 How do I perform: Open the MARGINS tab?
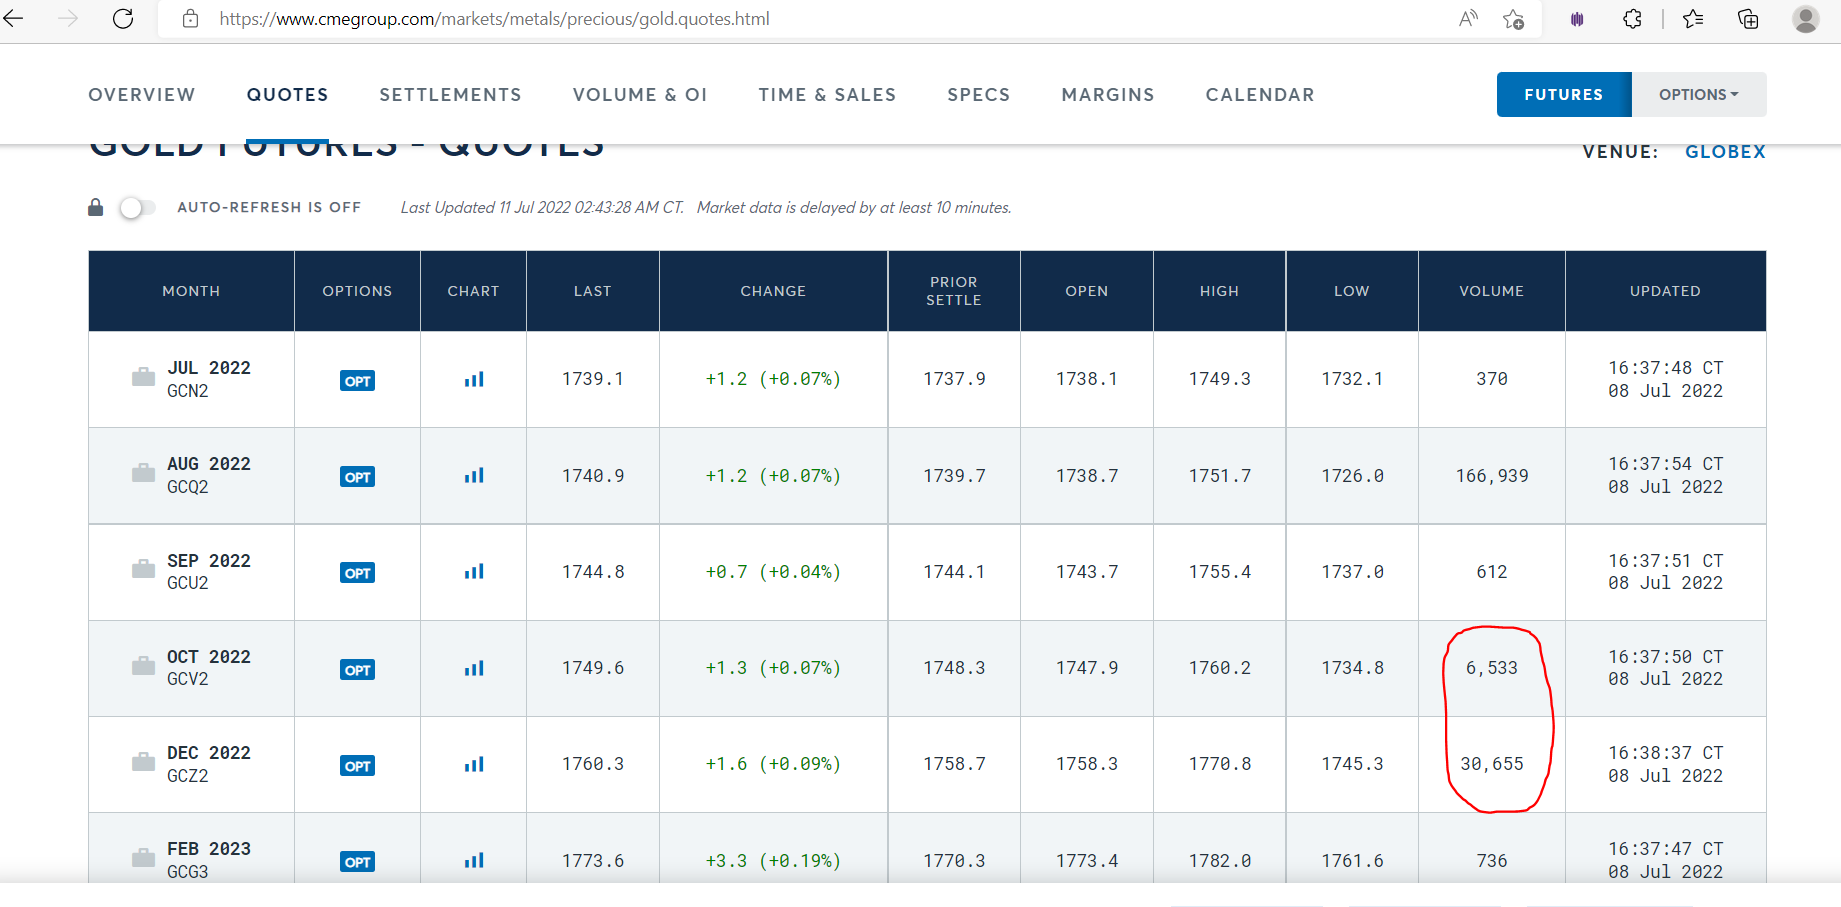[x=1108, y=95]
